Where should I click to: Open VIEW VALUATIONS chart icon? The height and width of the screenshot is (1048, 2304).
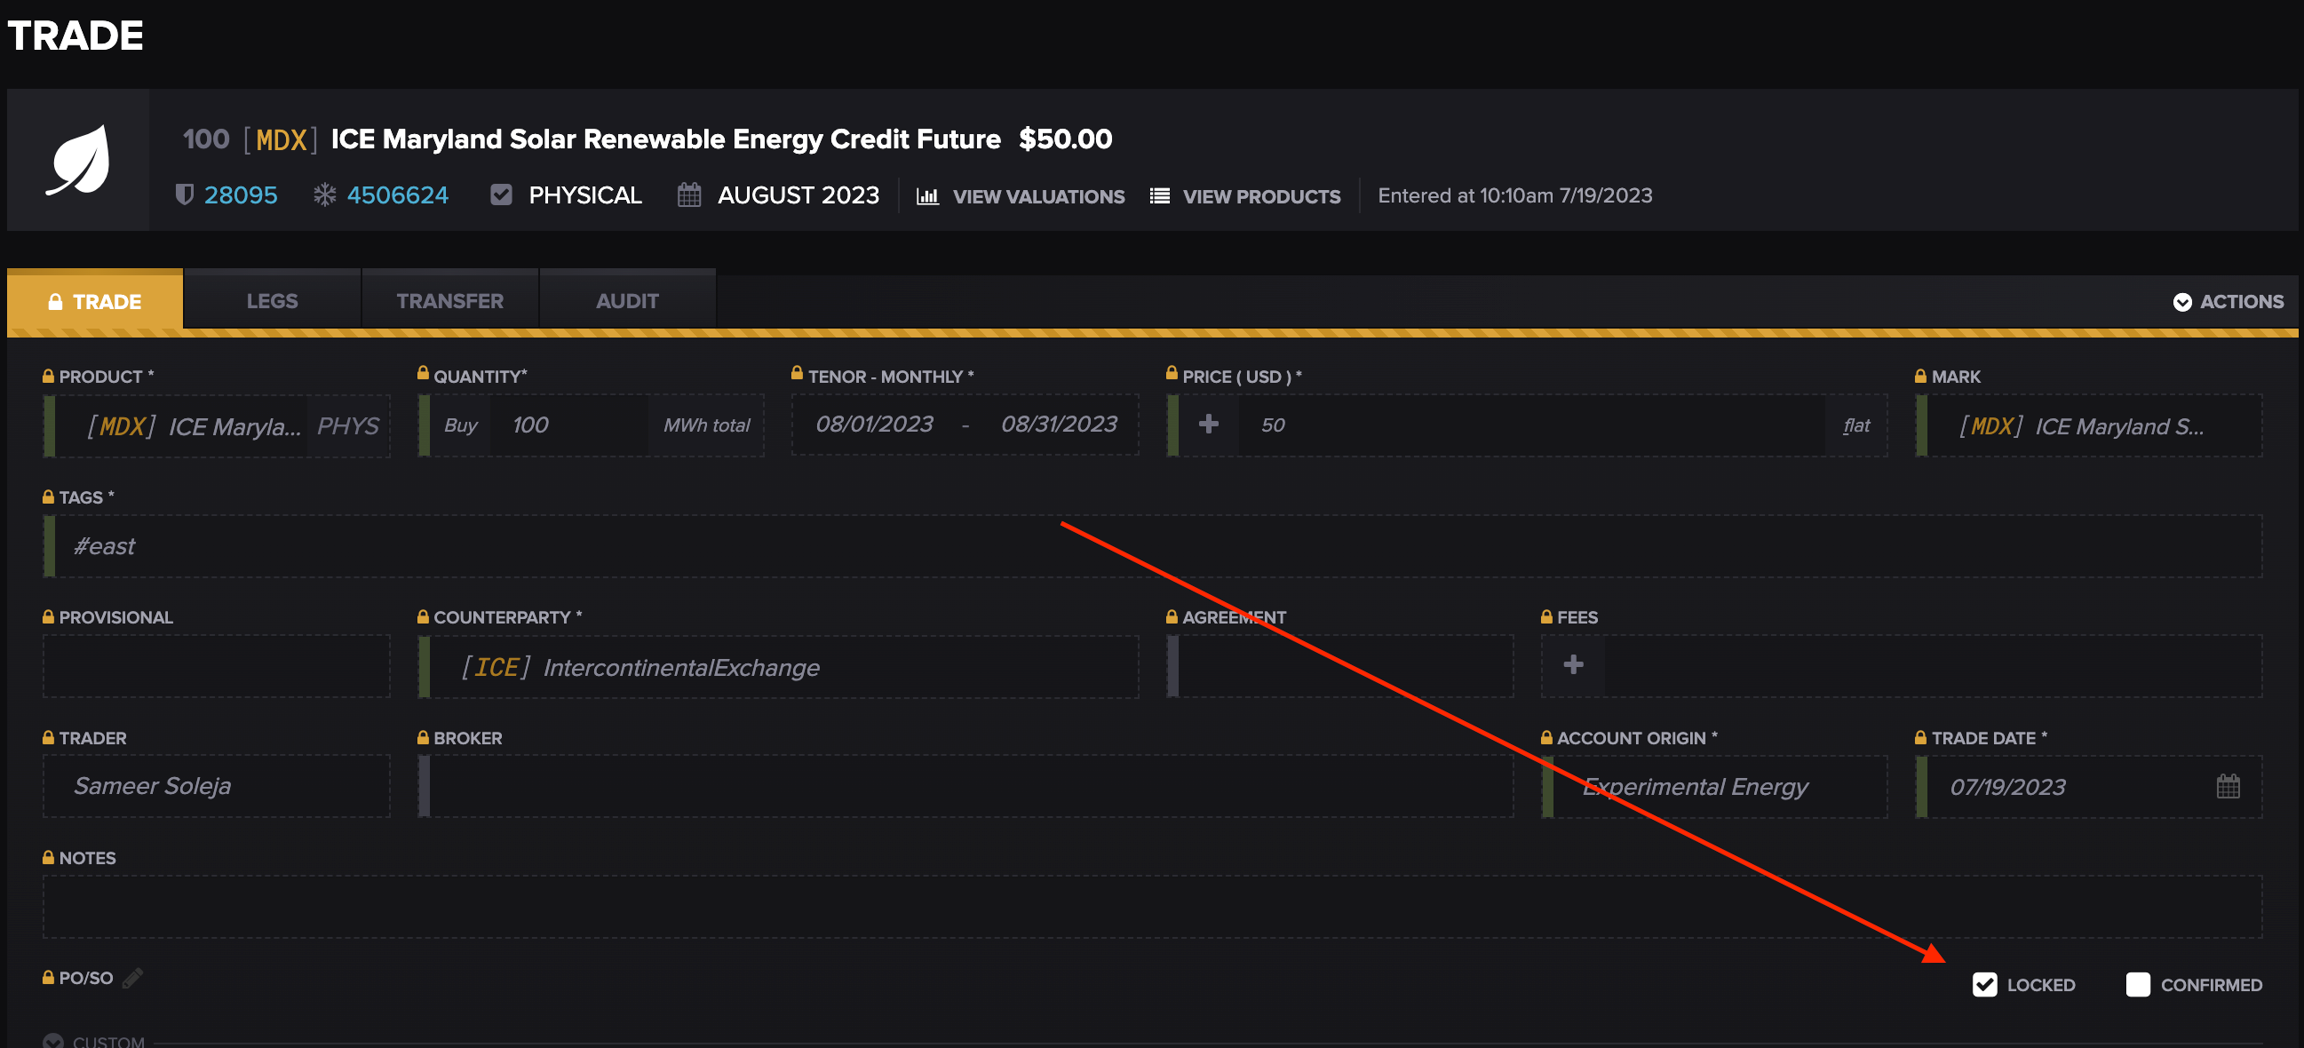pos(926,195)
